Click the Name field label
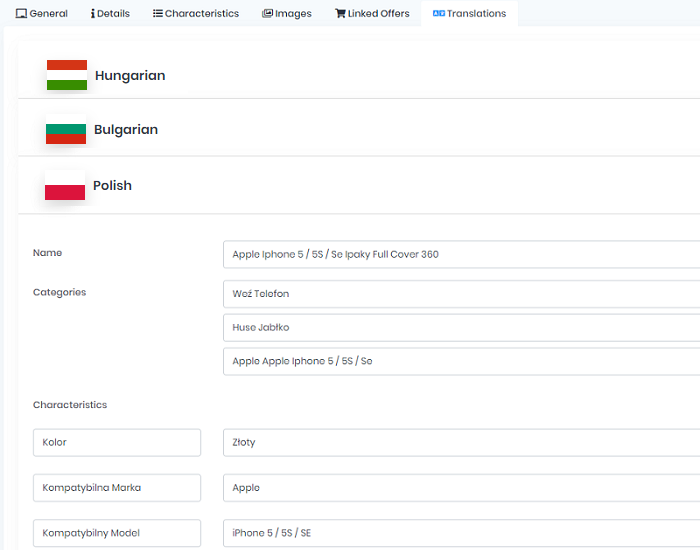This screenshot has width=700, height=550. 47,253
